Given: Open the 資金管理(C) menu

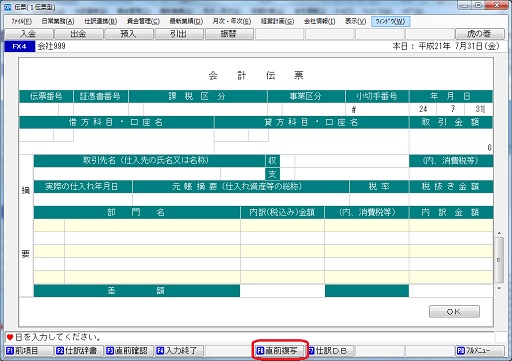Looking at the screenshot, I should (143, 21).
